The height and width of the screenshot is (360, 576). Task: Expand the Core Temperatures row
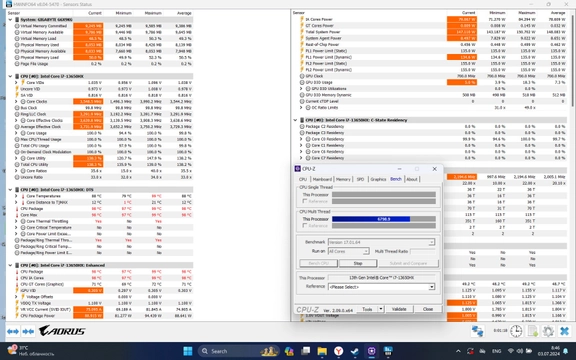(16, 196)
